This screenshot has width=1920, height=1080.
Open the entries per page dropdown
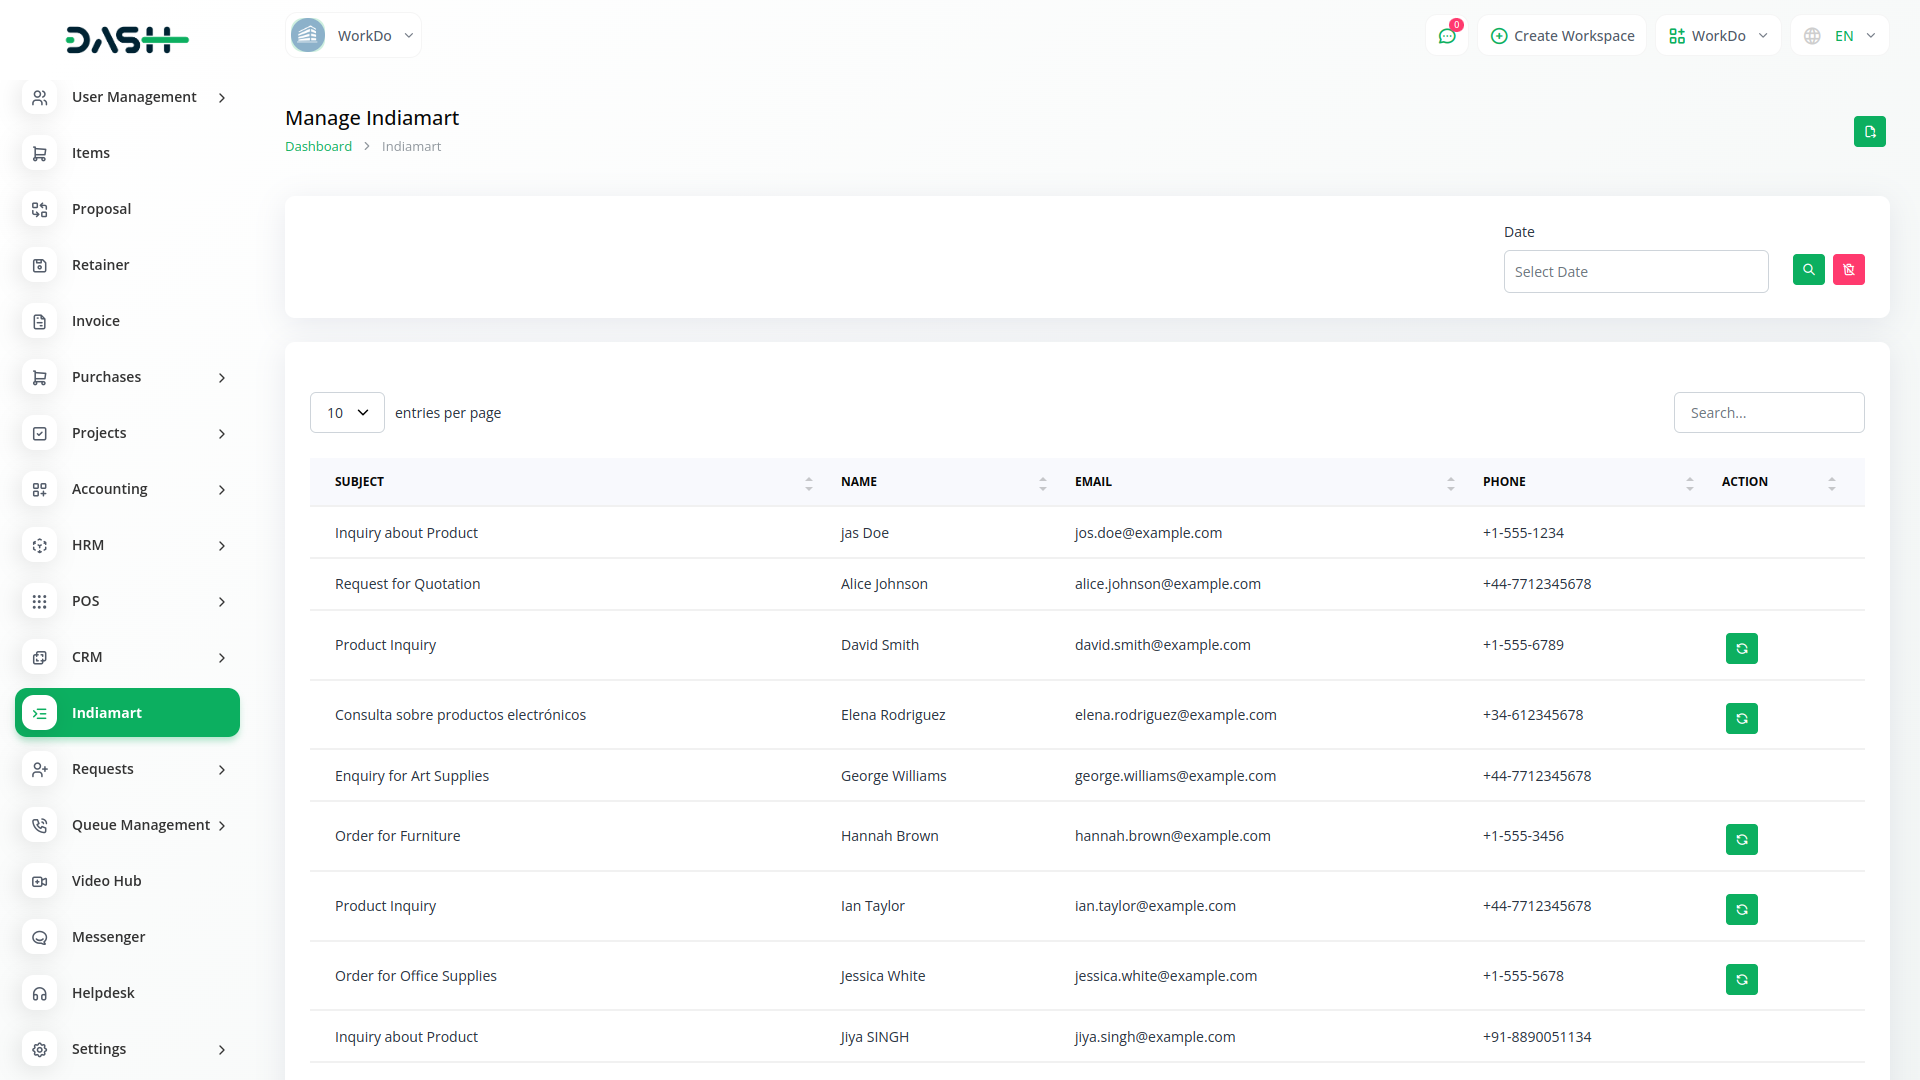(x=347, y=413)
